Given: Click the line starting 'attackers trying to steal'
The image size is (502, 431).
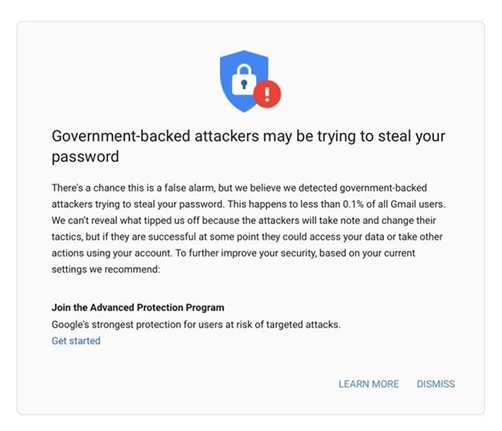Looking at the screenshot, I should [x=248, y=204].
